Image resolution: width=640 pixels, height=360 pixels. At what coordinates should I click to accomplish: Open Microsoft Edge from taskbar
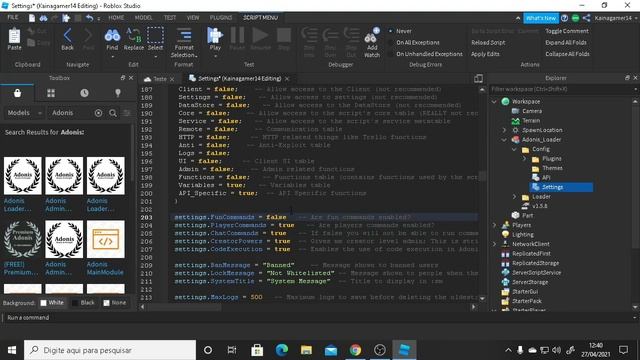(x=282, y=350)
